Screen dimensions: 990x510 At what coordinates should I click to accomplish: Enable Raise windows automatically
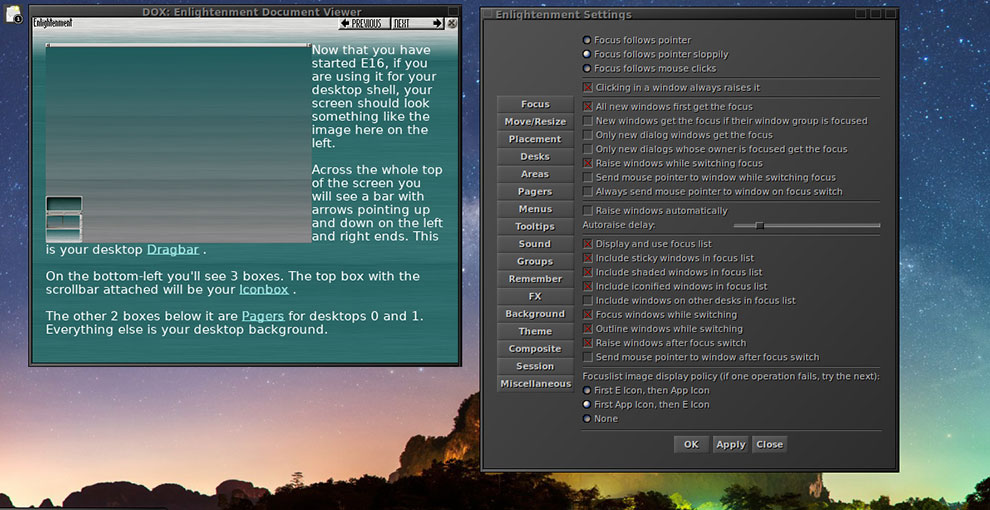tap(655, 211)
